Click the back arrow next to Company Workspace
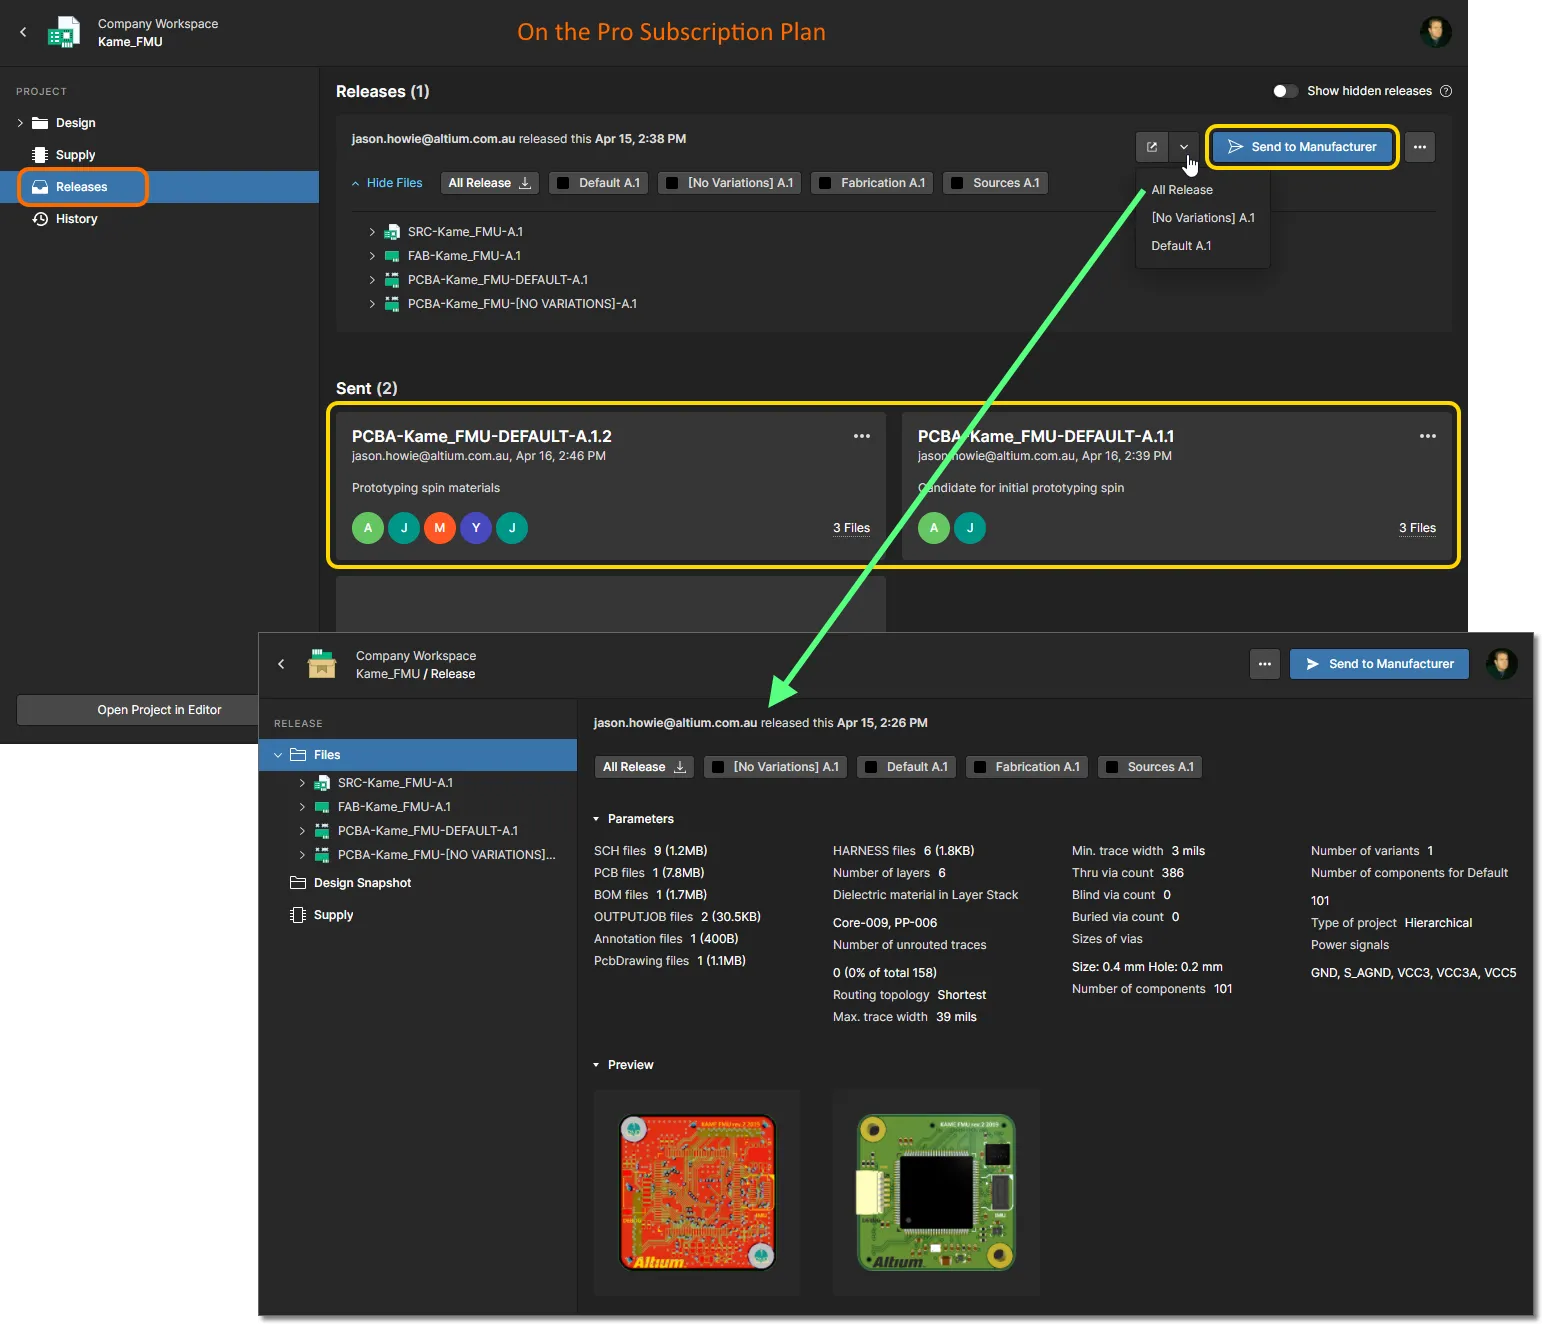Viewport: 1542px width, 1324px height. point(23,32)
